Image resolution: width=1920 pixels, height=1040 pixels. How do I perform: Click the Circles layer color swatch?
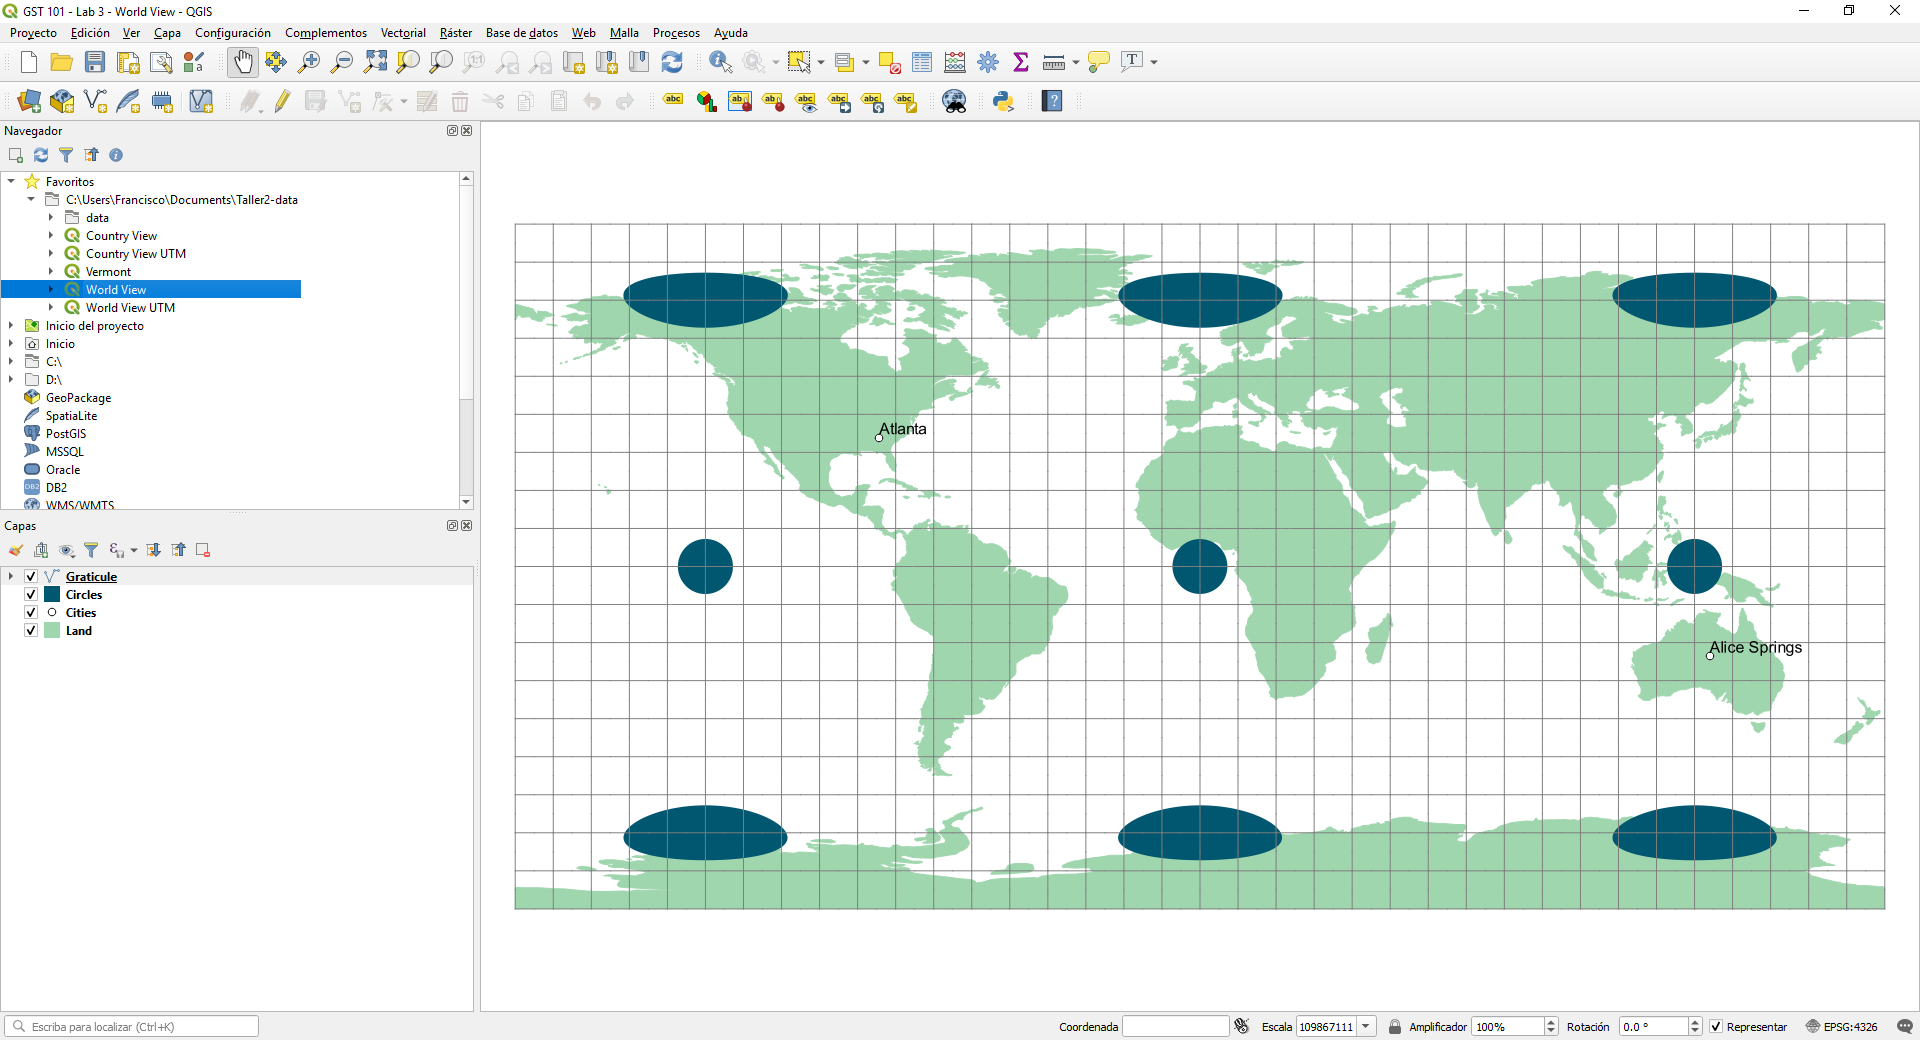click(52, 595)
